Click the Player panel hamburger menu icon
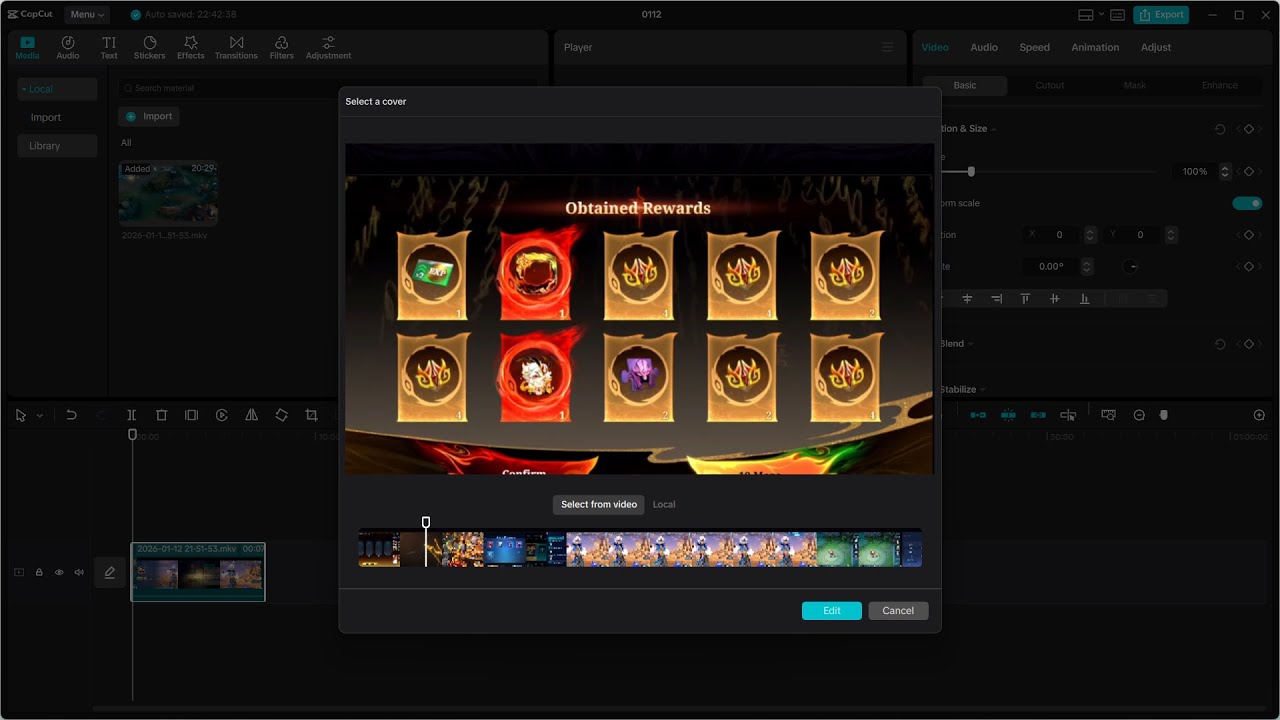 point(887,47)
